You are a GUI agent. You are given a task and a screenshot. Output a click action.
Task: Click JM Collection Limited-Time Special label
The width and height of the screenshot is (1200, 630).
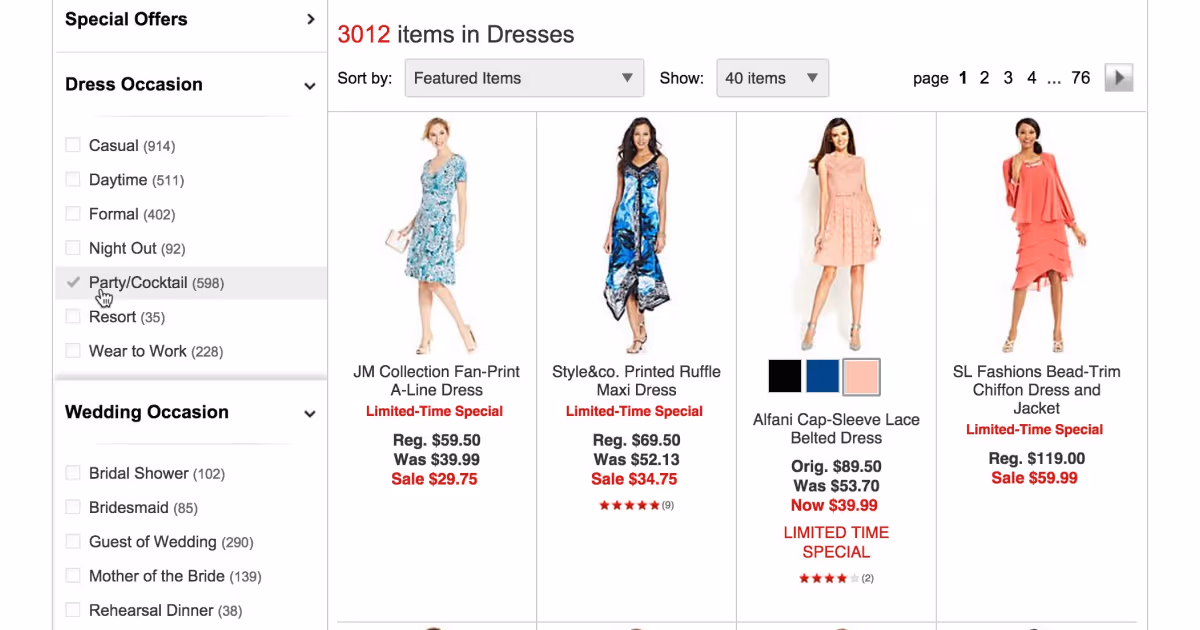[435, 411]
